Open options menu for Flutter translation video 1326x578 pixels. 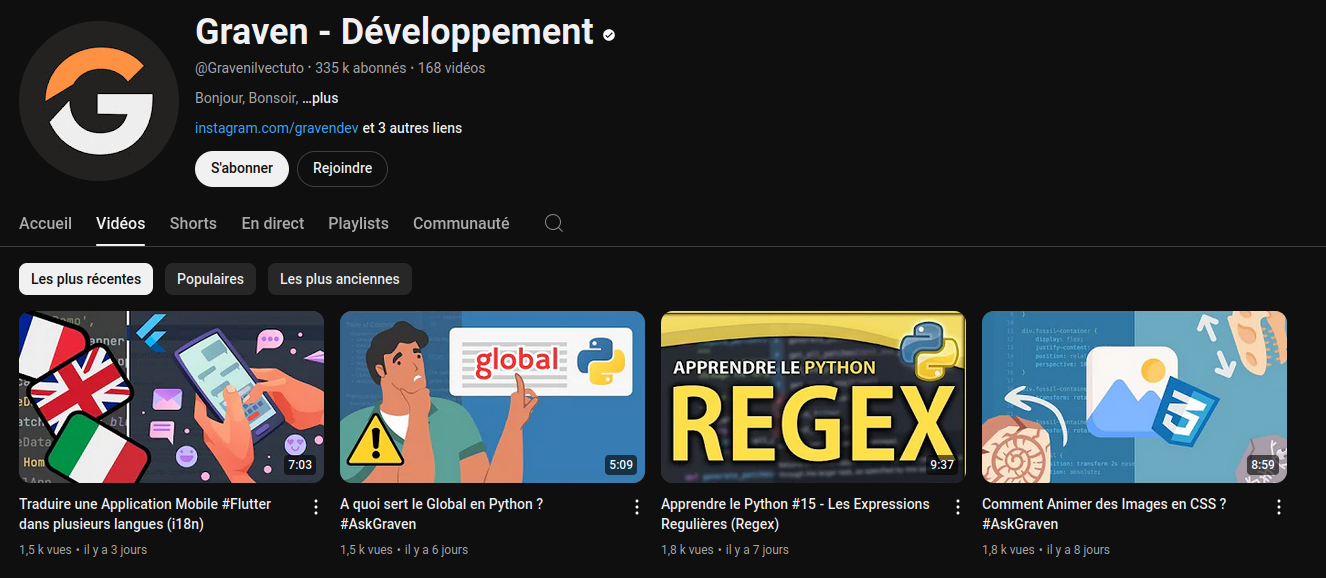316,507
